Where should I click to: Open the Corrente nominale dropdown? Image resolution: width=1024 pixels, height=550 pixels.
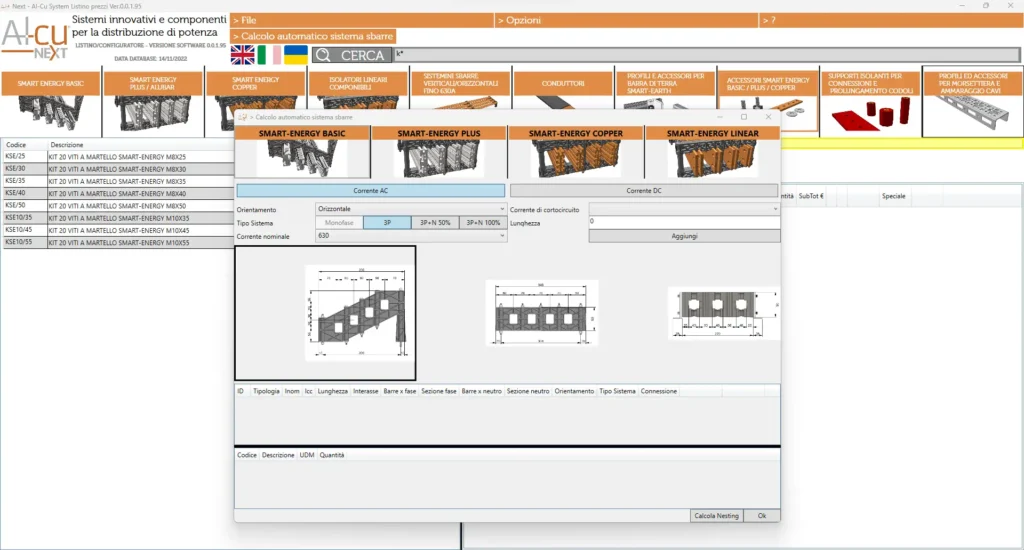pos(411,236)
